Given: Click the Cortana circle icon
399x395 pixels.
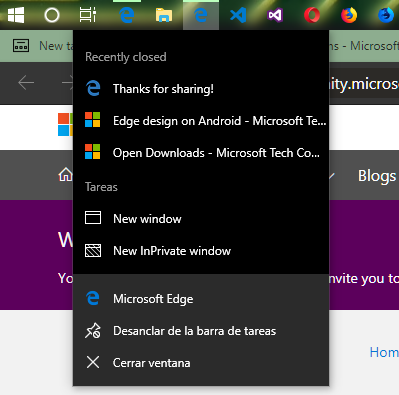Looking at the screenshot, I should [x=52, y=15].
